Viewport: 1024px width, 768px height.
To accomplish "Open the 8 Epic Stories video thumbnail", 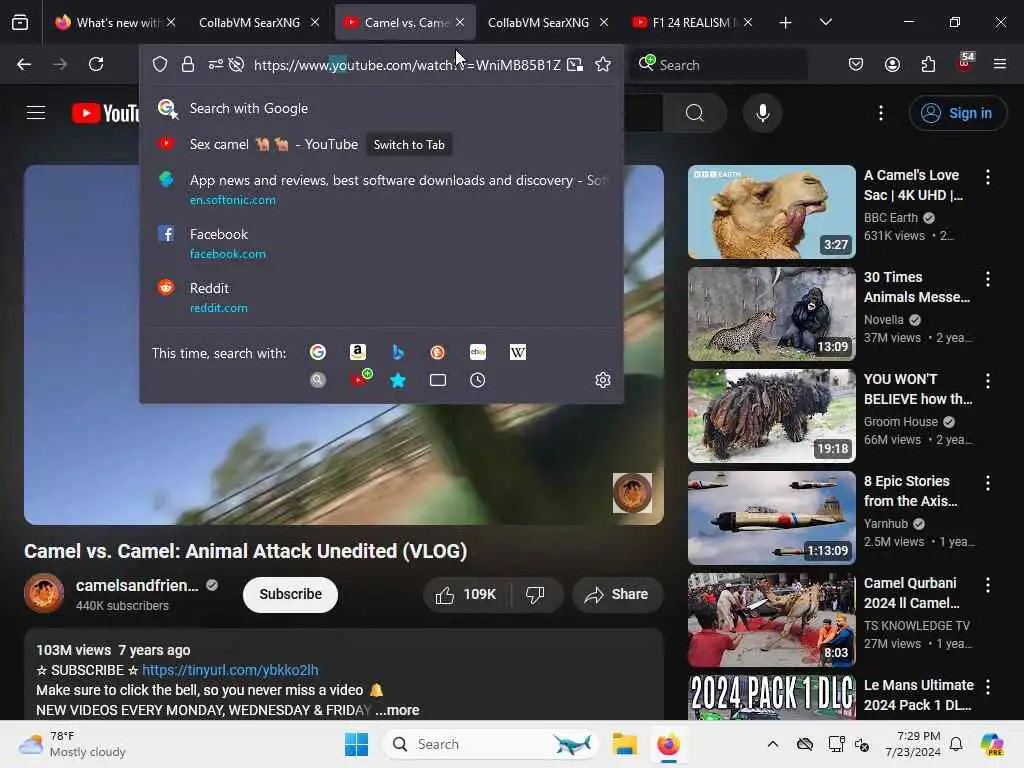I will coord(772,517).
